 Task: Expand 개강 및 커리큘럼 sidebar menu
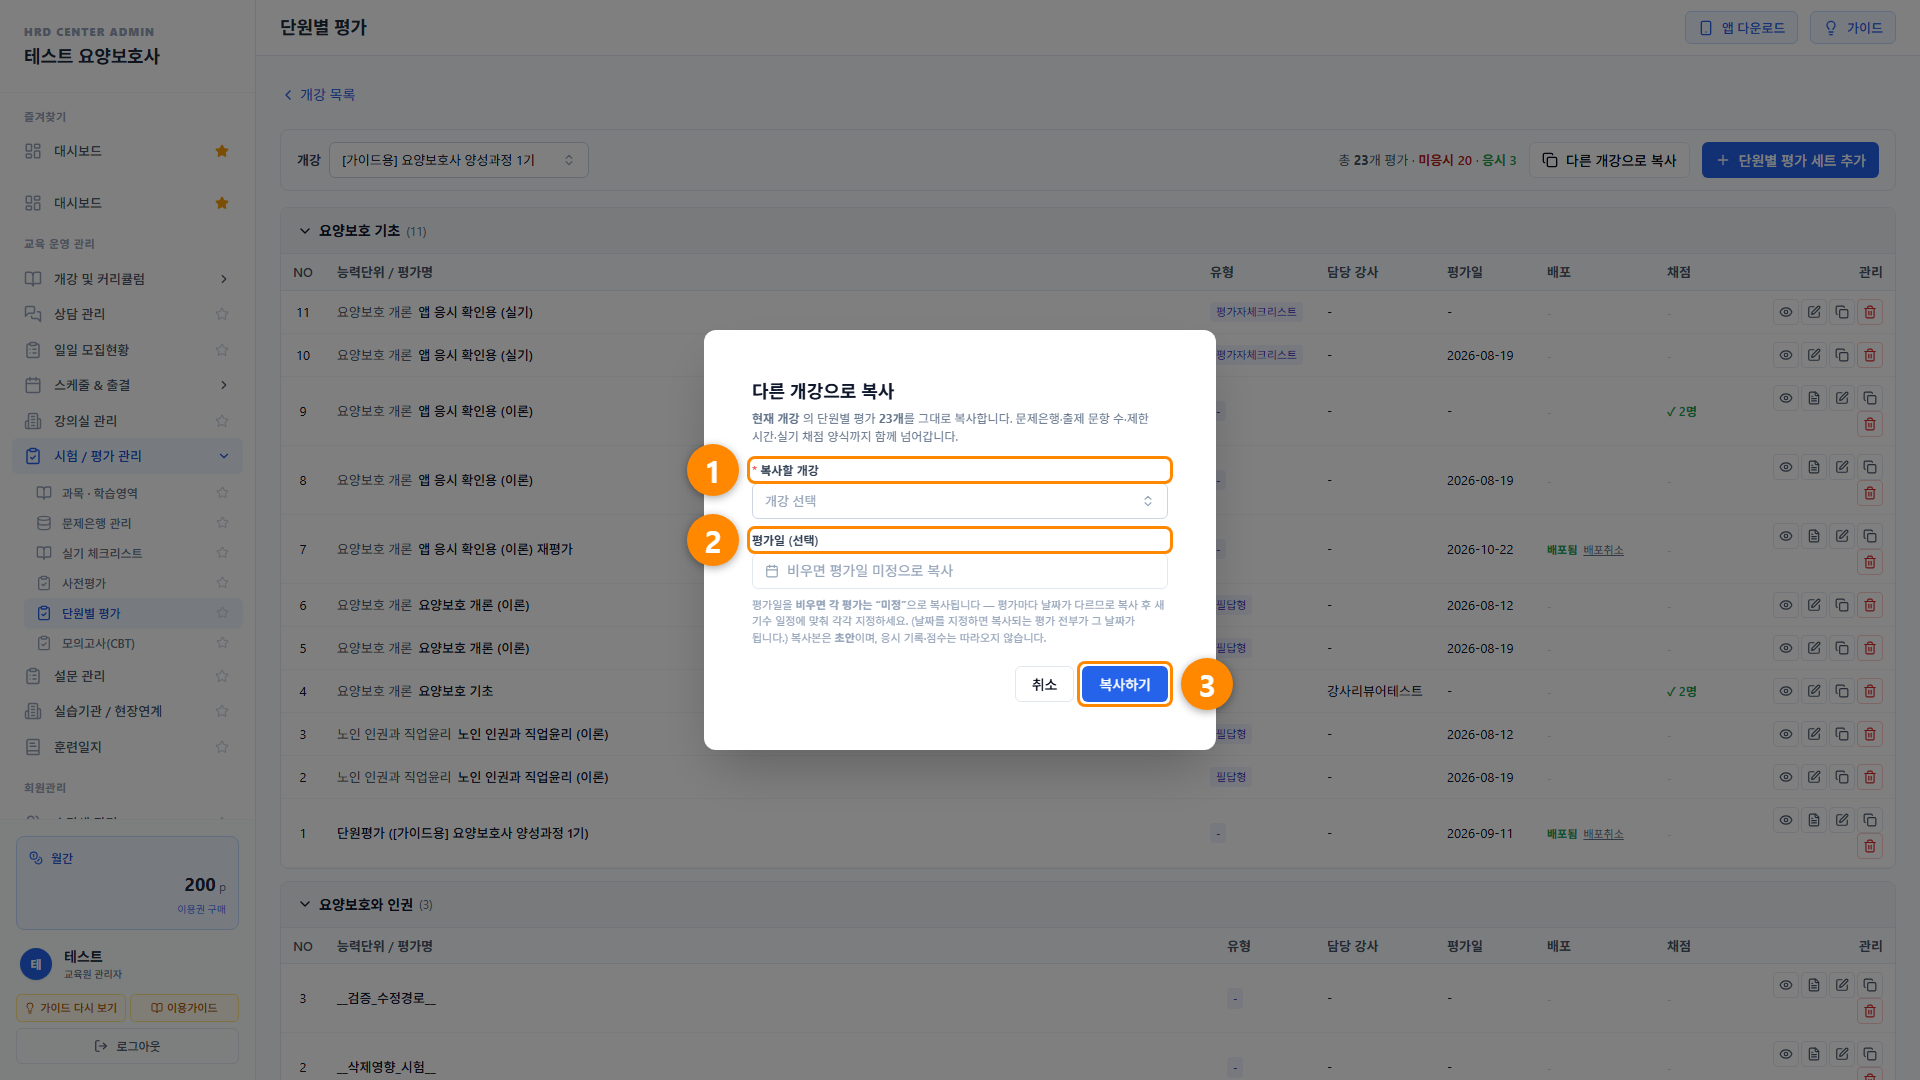[x=127, y=279]
